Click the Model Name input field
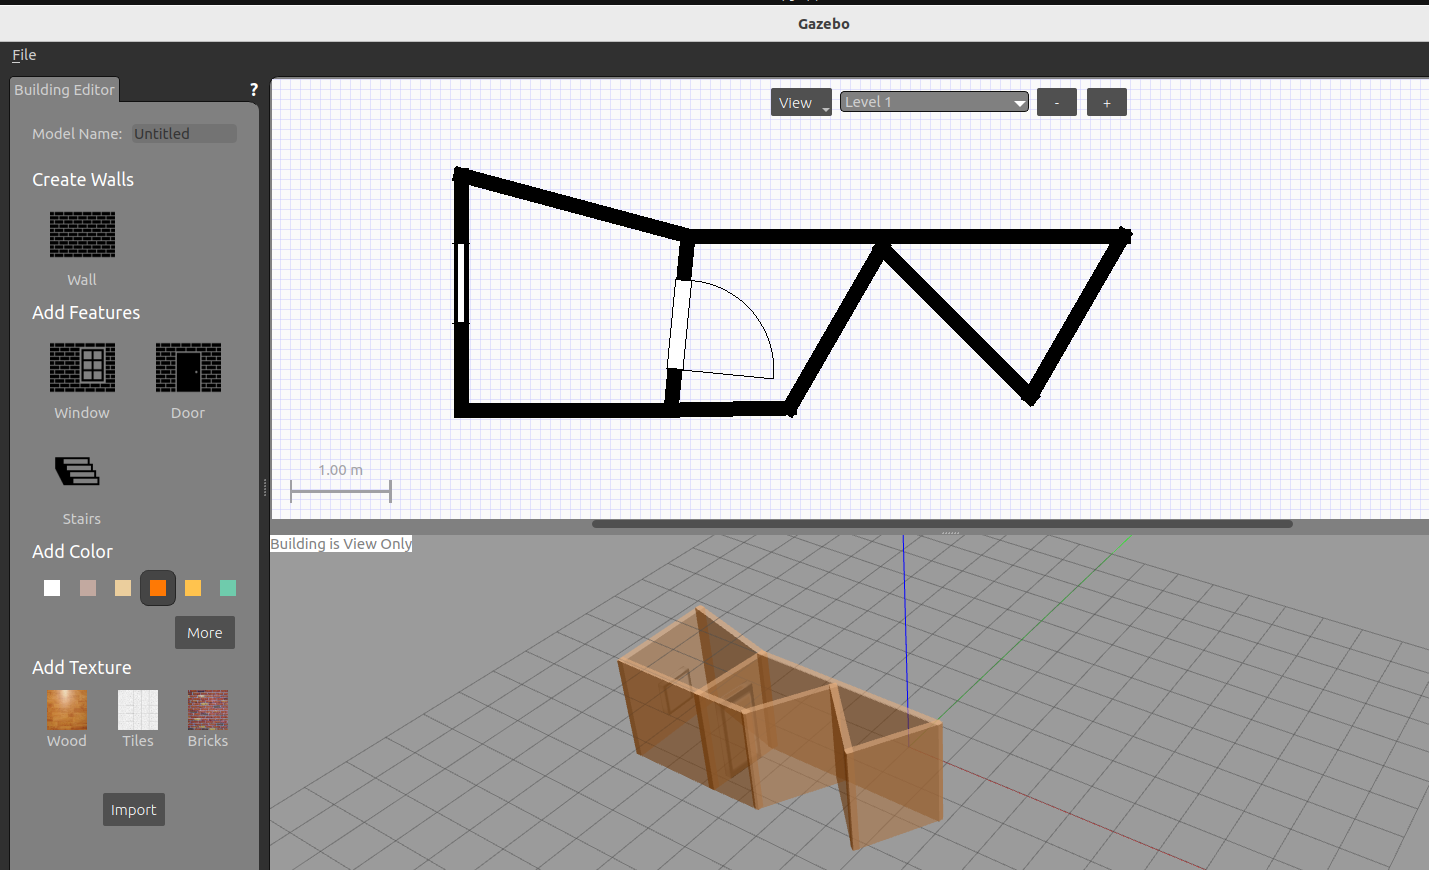This screenshot has height=870, width=1429. (184, 134)
